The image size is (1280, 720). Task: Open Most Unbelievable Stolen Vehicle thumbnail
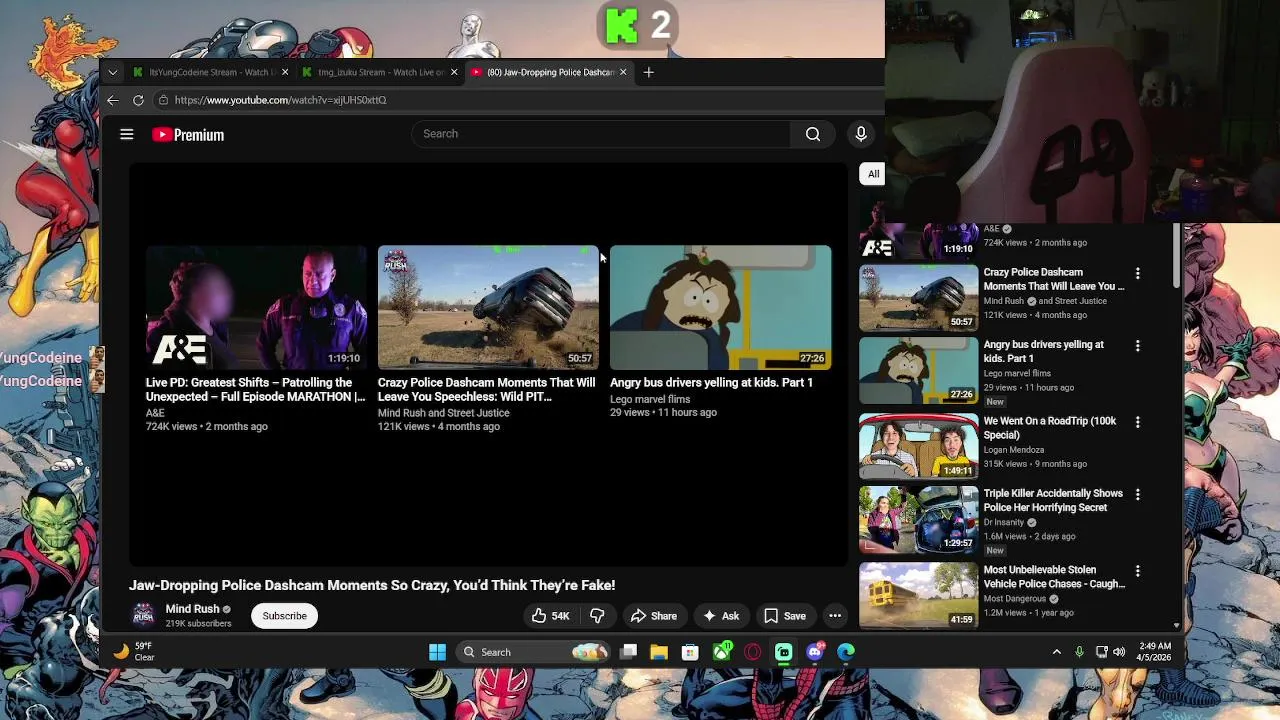click(x=919, y=595)
